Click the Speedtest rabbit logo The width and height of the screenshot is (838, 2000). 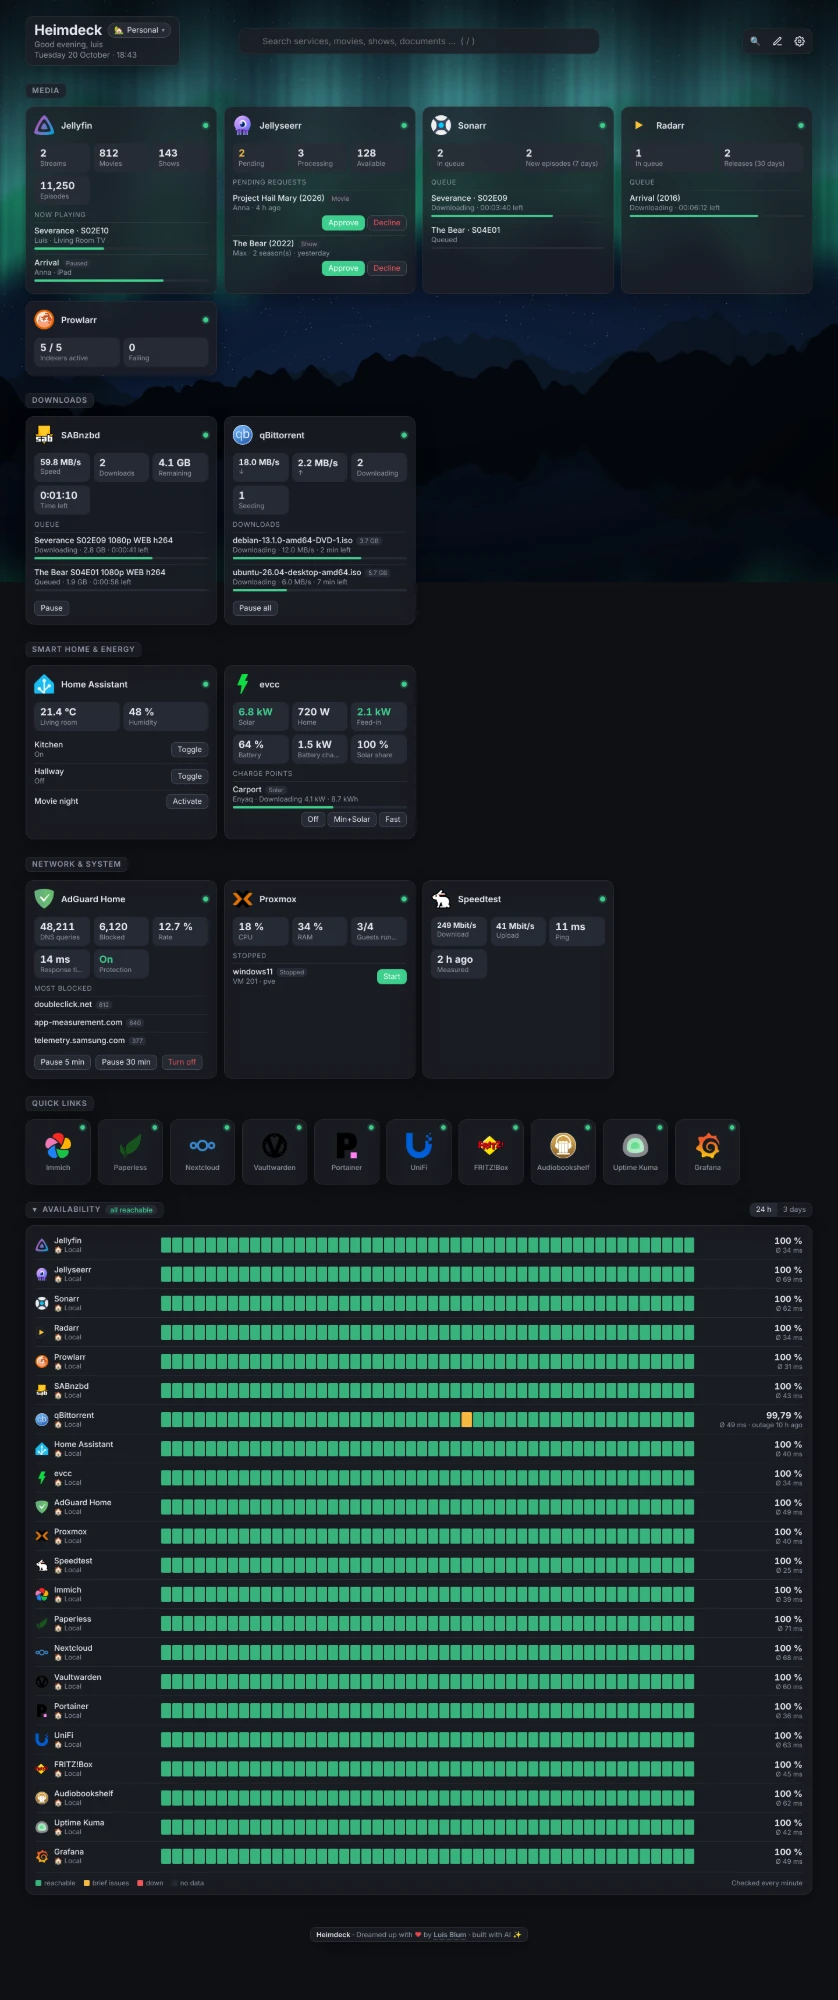(x=441, y=898)
